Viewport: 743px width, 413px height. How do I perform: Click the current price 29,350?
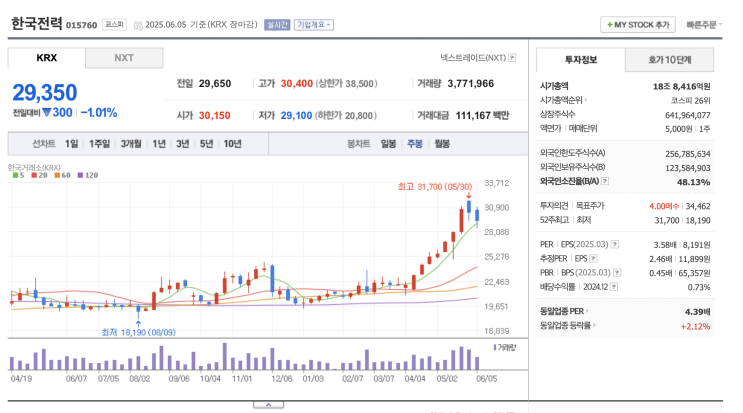[45, 92]
